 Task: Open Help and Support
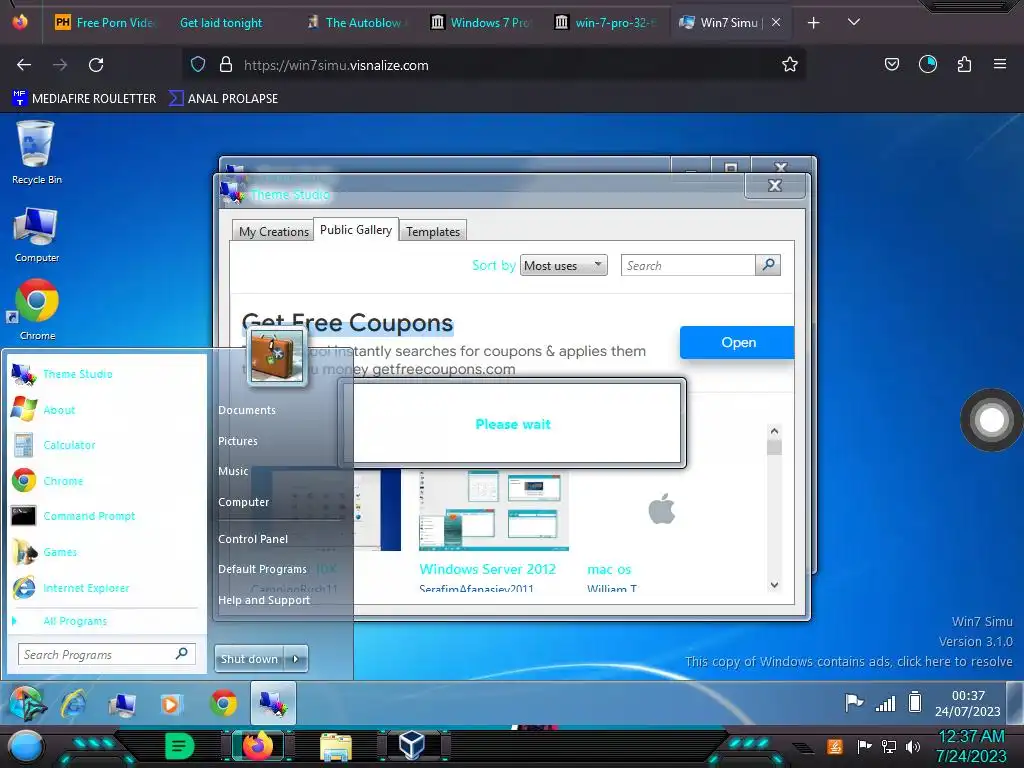(x=264, y=600)
